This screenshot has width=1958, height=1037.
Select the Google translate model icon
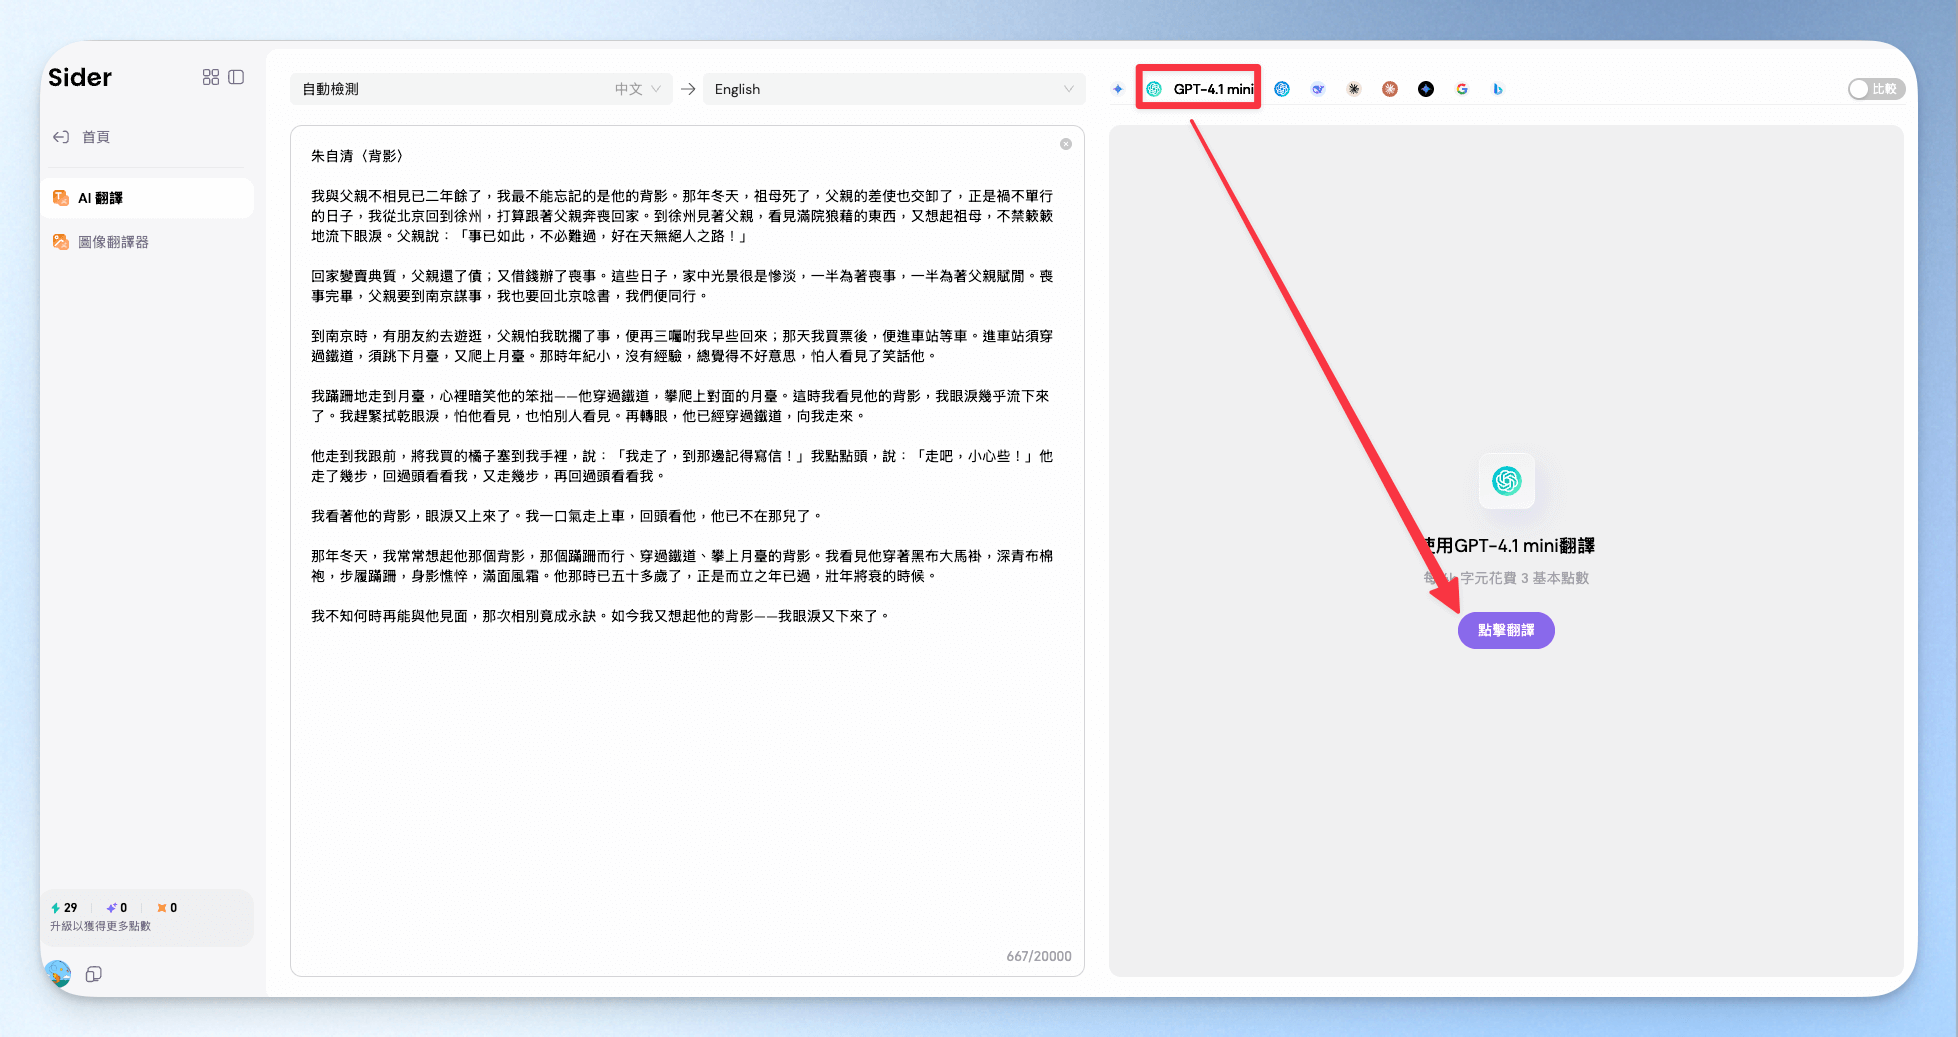tap(1462, 89)
